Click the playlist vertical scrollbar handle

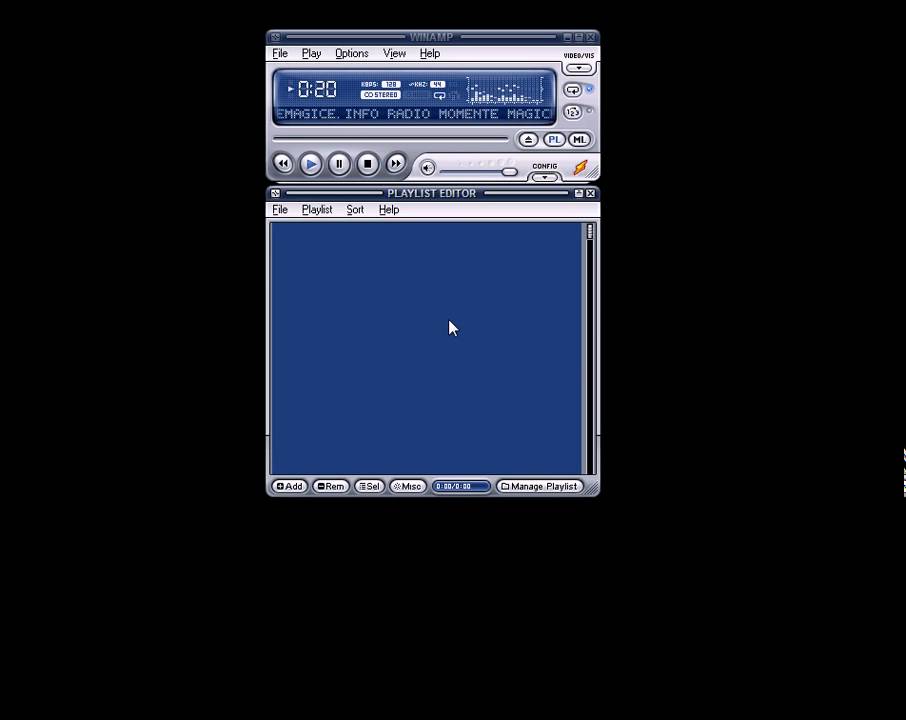[x=589, y=231]
